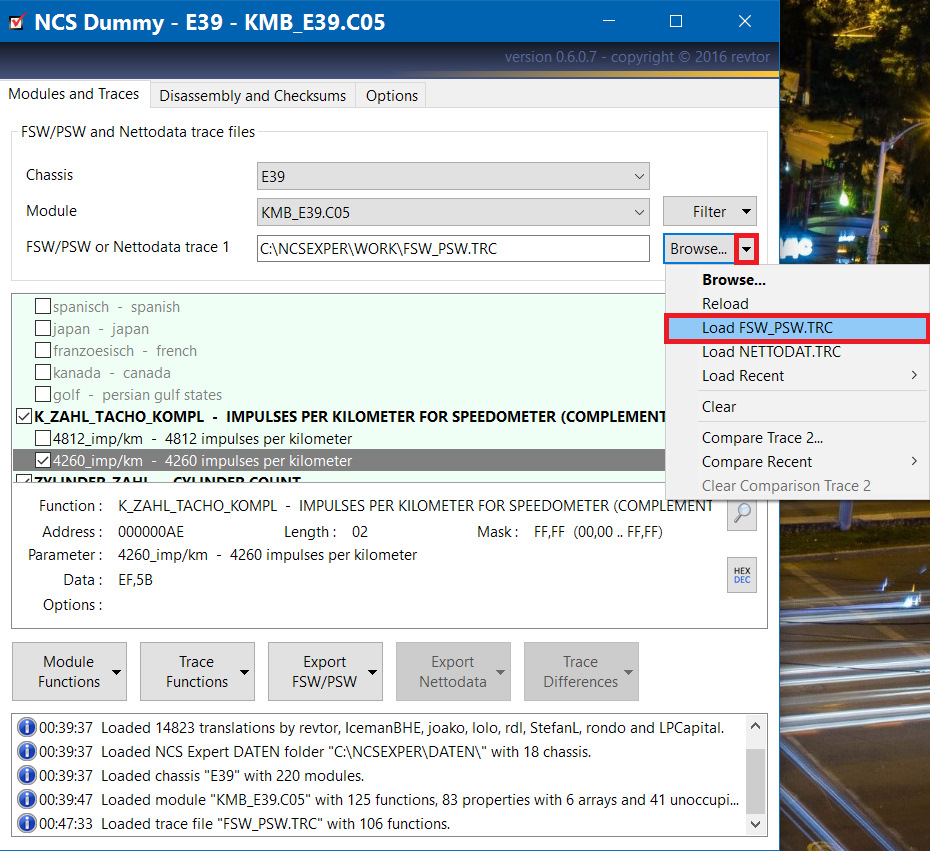This screenshot has height=851, width=930.
Task: Switch to Disassembly and Checksums tab
Action: (x=252, y=95)
